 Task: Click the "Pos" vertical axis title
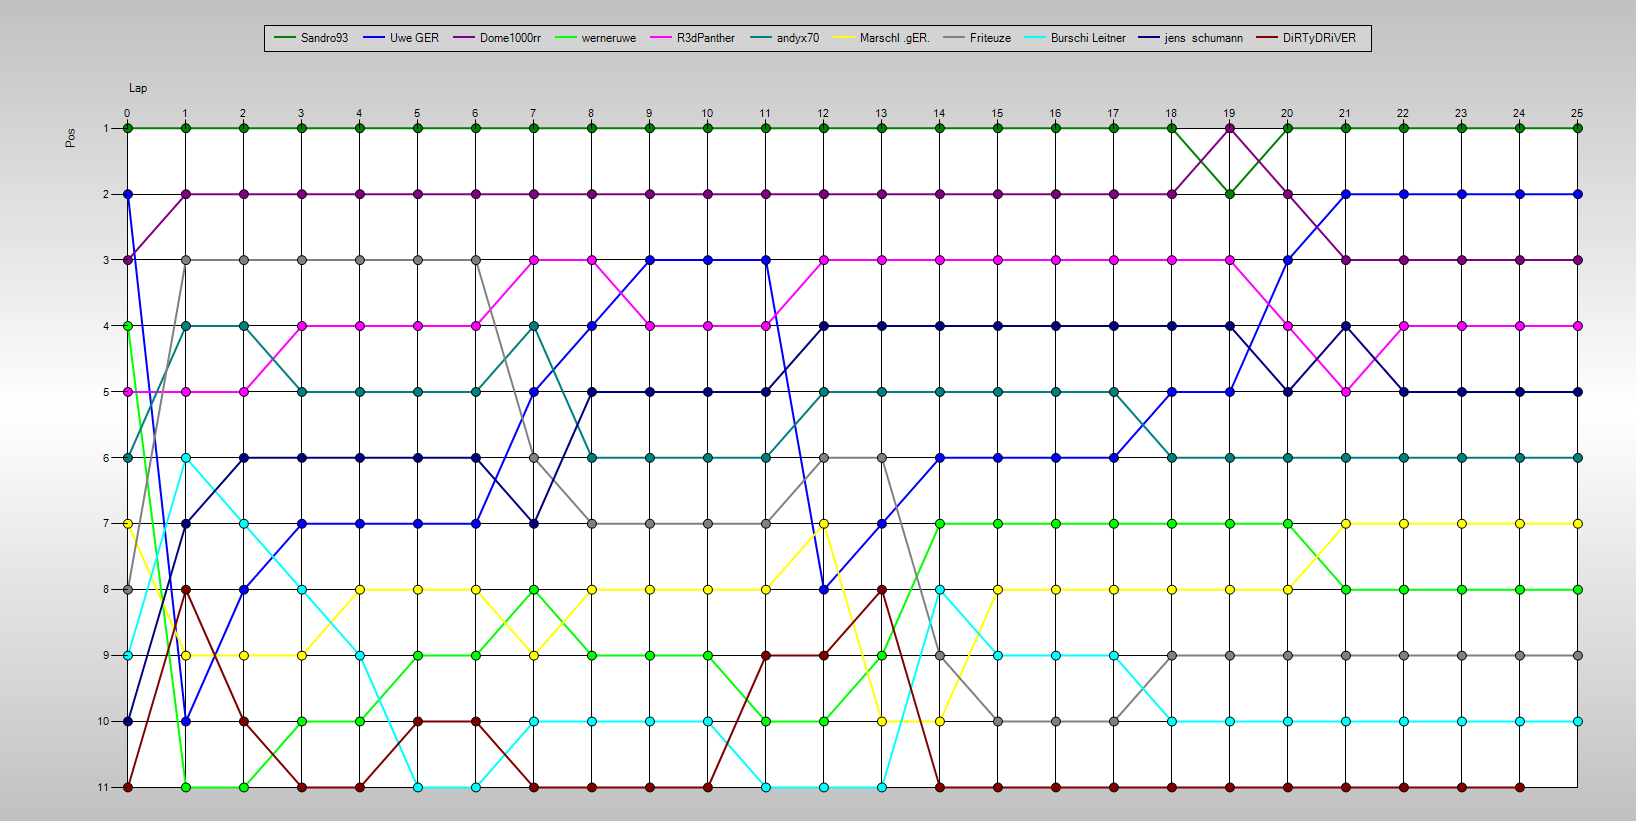pos(70,138)
